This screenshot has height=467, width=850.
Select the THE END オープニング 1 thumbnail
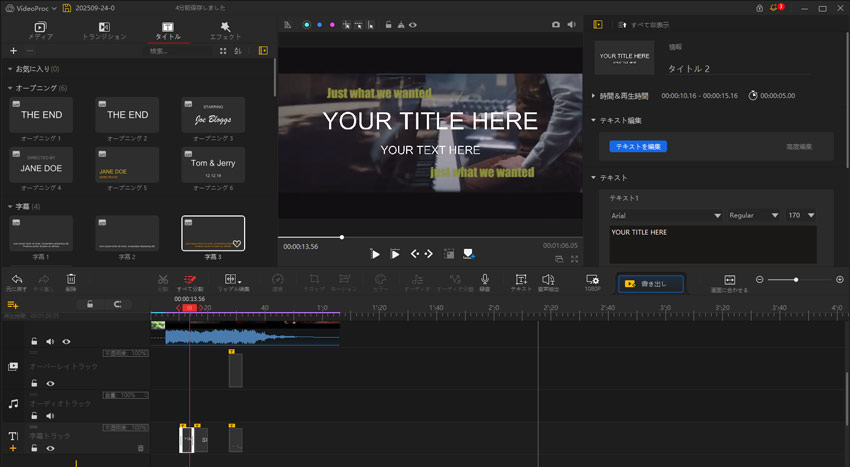[x=42, y=115]
